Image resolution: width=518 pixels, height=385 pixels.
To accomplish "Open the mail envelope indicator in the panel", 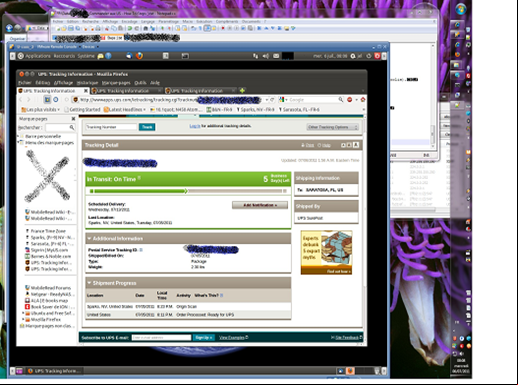I will point(276,56).
